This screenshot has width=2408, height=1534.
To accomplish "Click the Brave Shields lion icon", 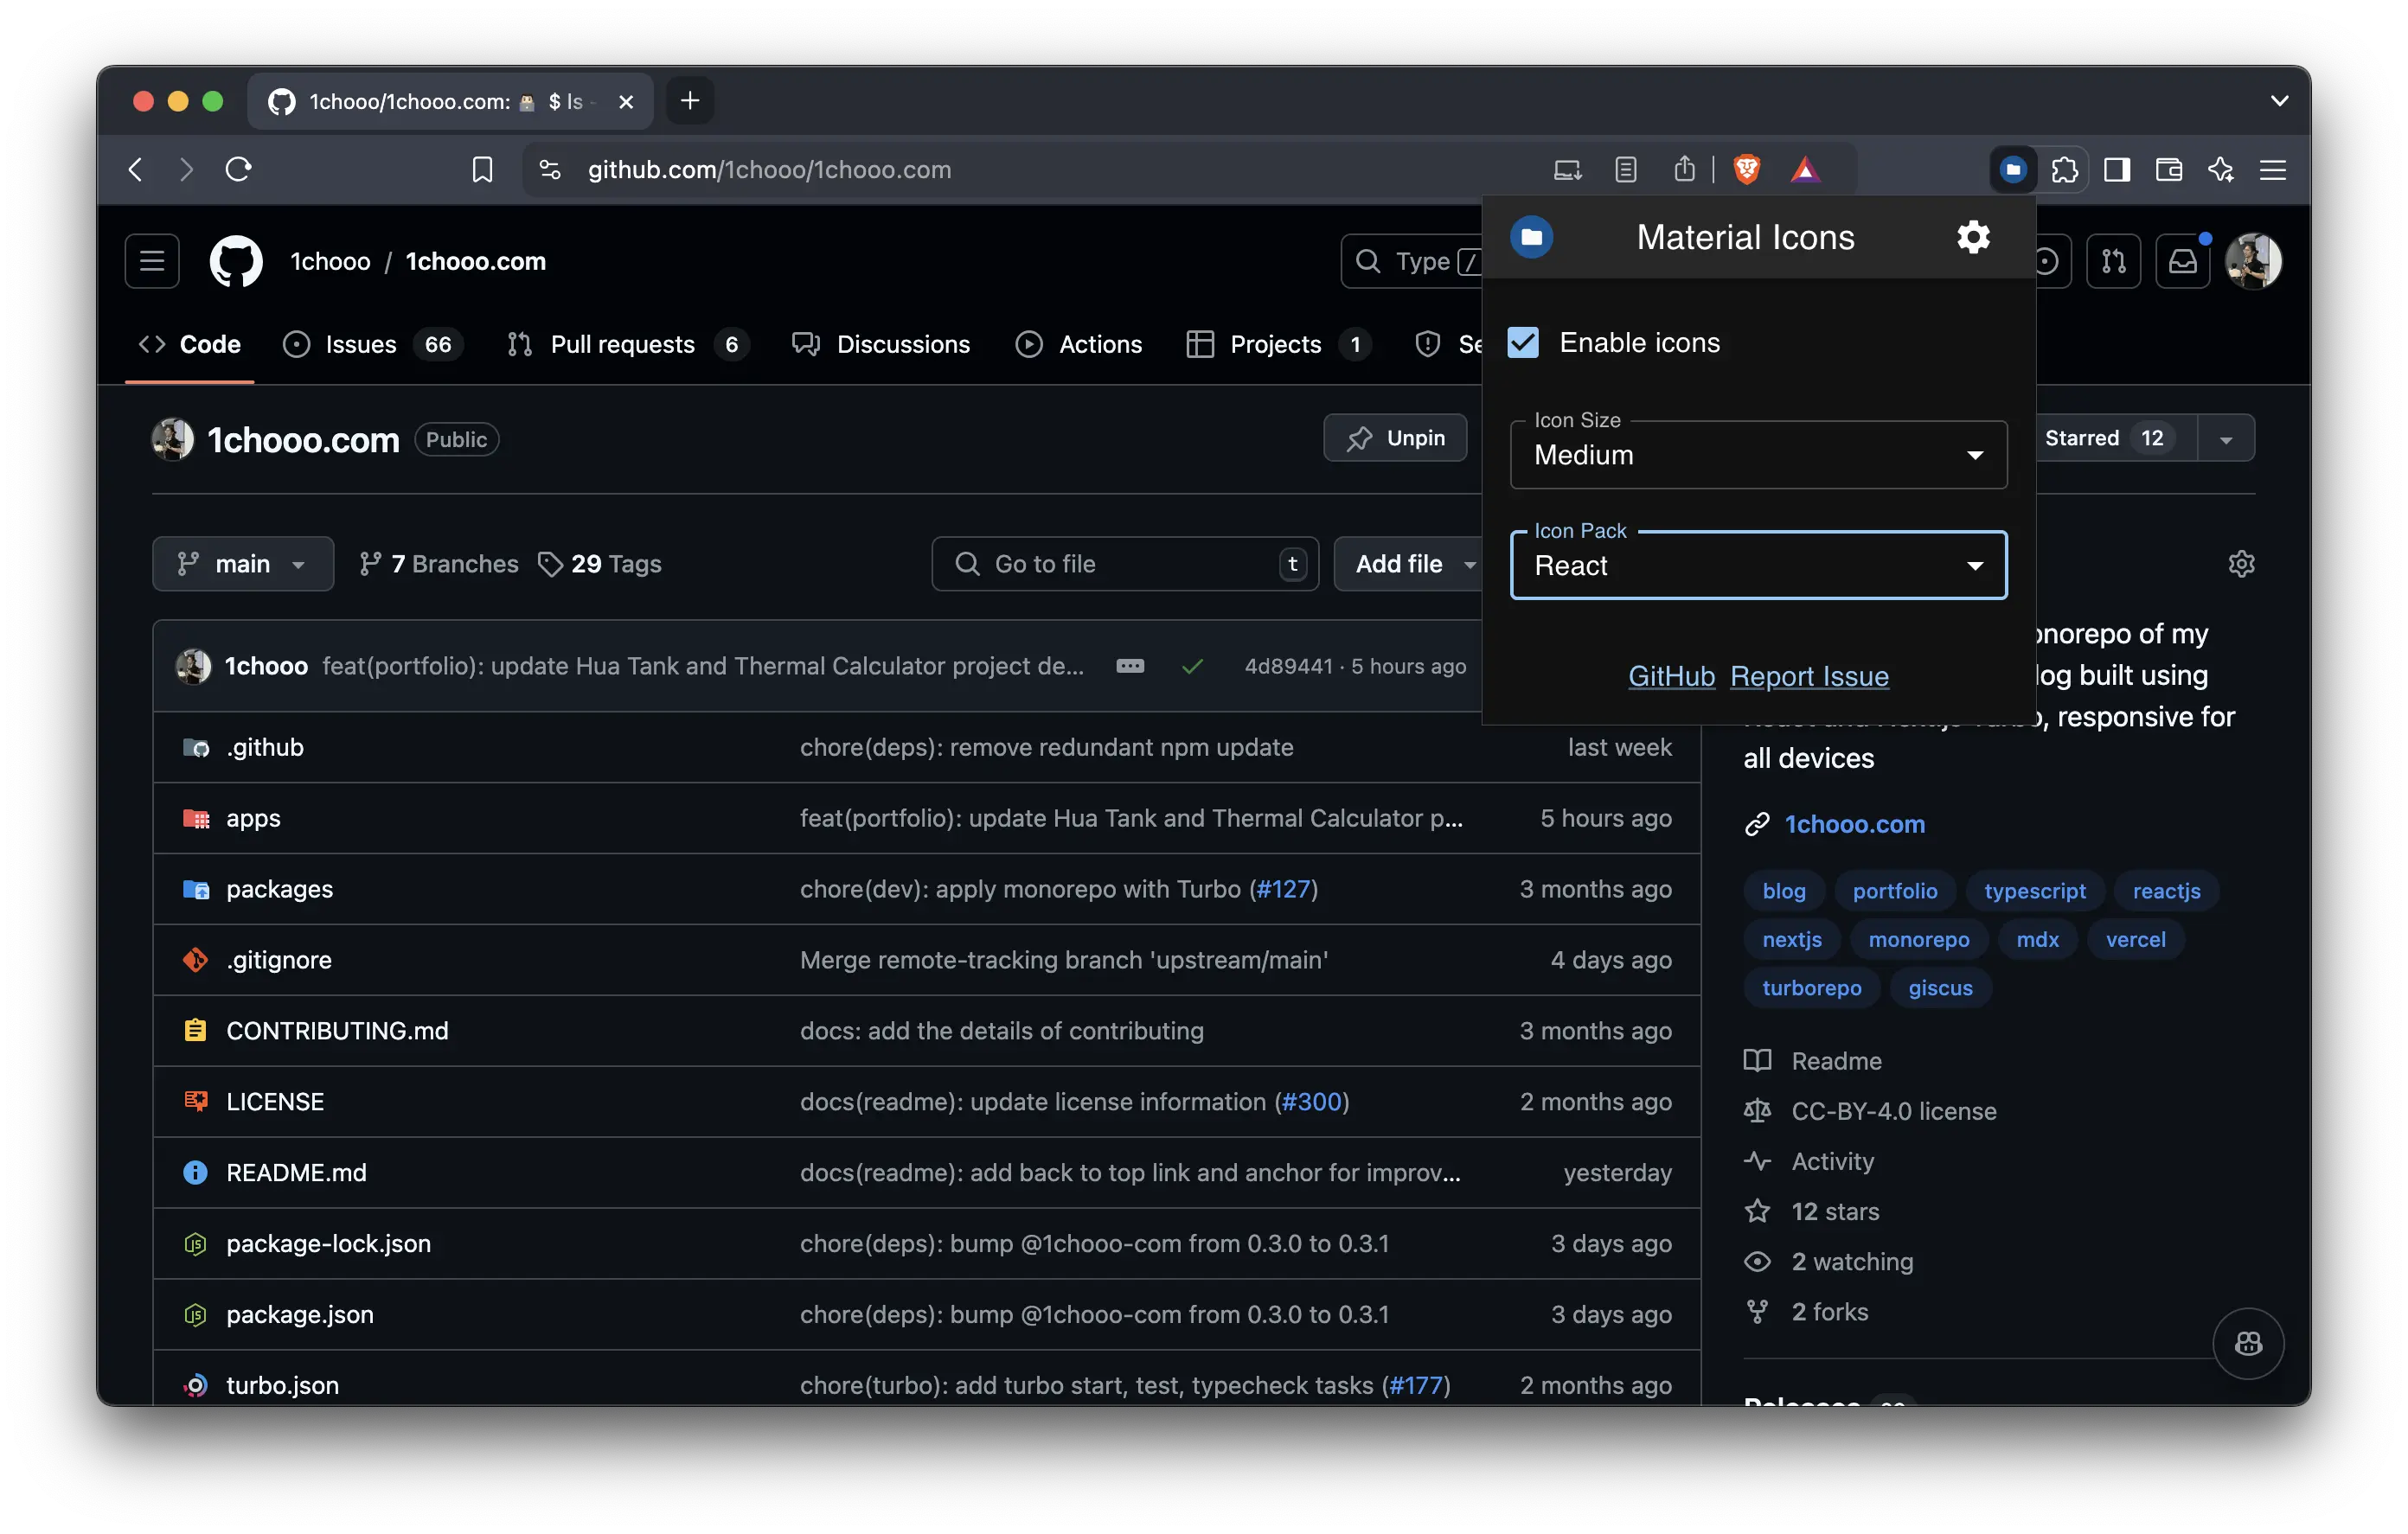I will [x=1747, y=170].
